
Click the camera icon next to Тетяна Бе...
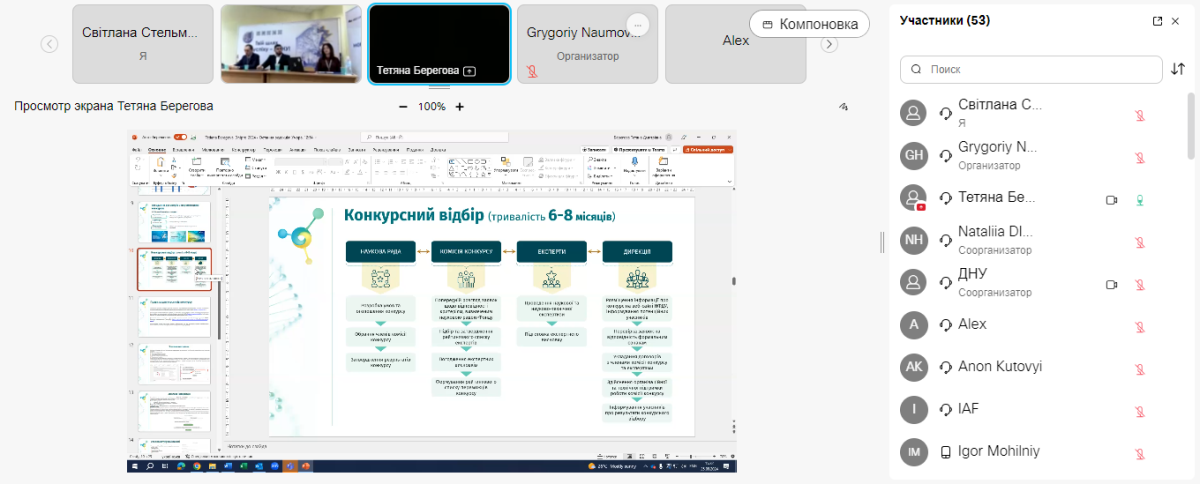[x=1111, y=200]
